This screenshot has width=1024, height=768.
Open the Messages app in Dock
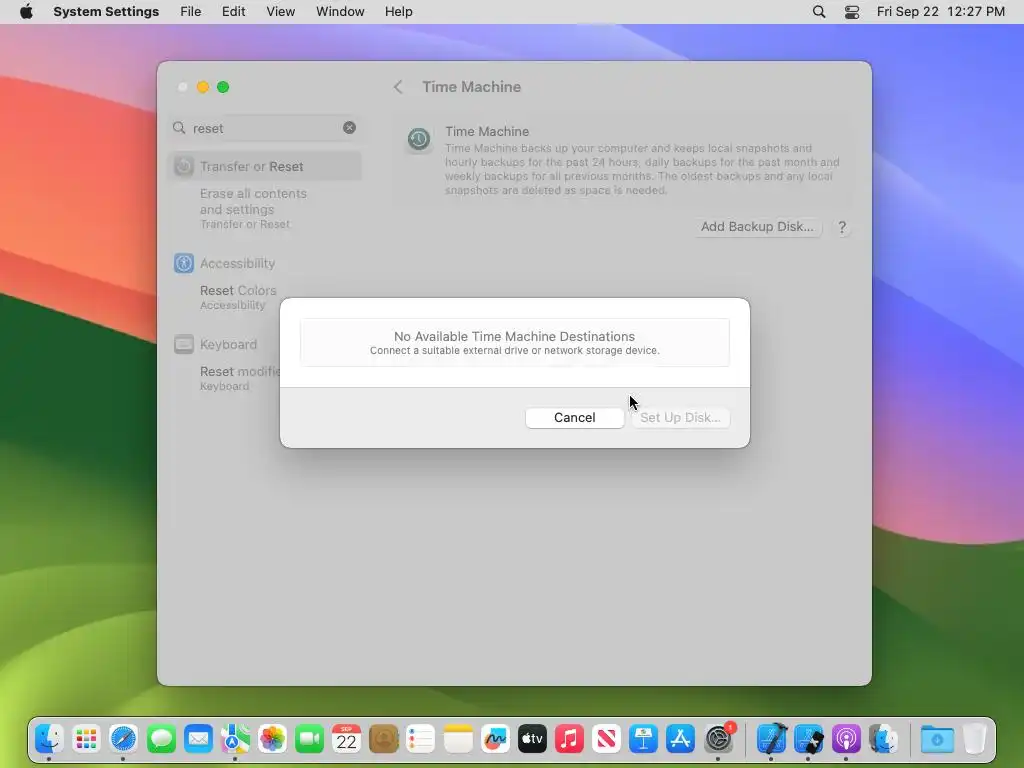click(x=161, y=739)
